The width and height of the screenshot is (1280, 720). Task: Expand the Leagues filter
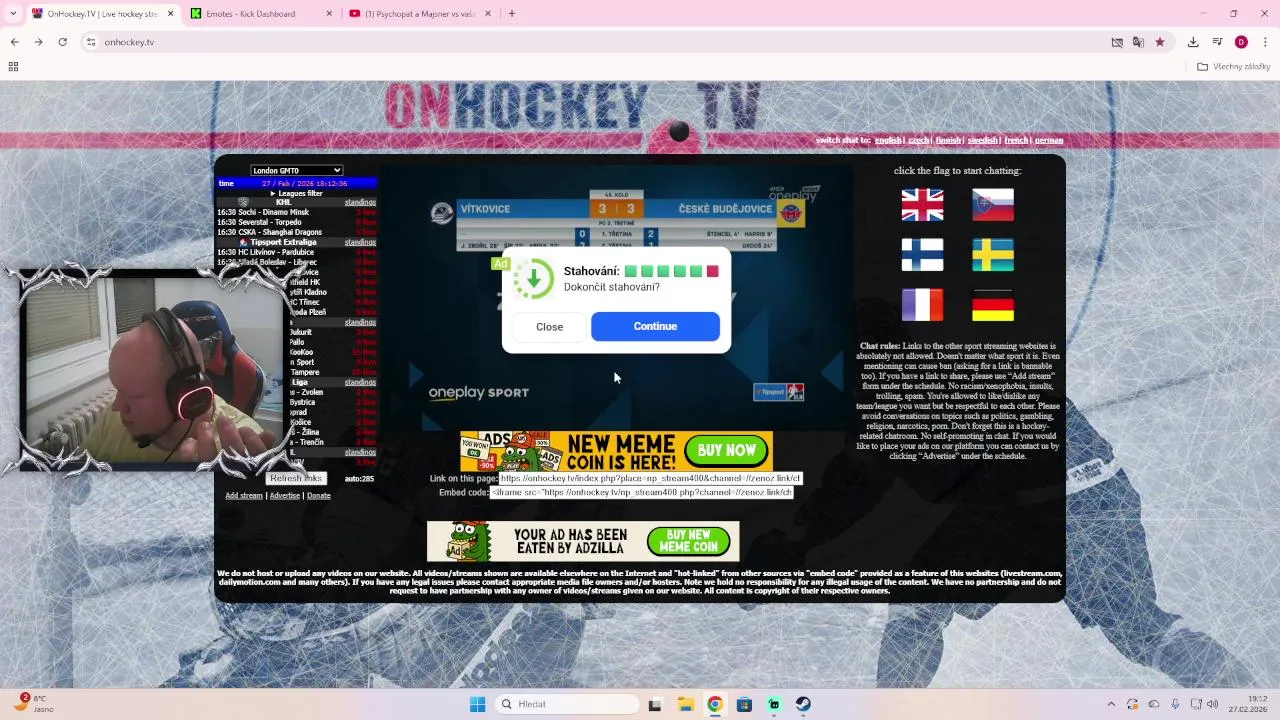[x=296, y=193]
